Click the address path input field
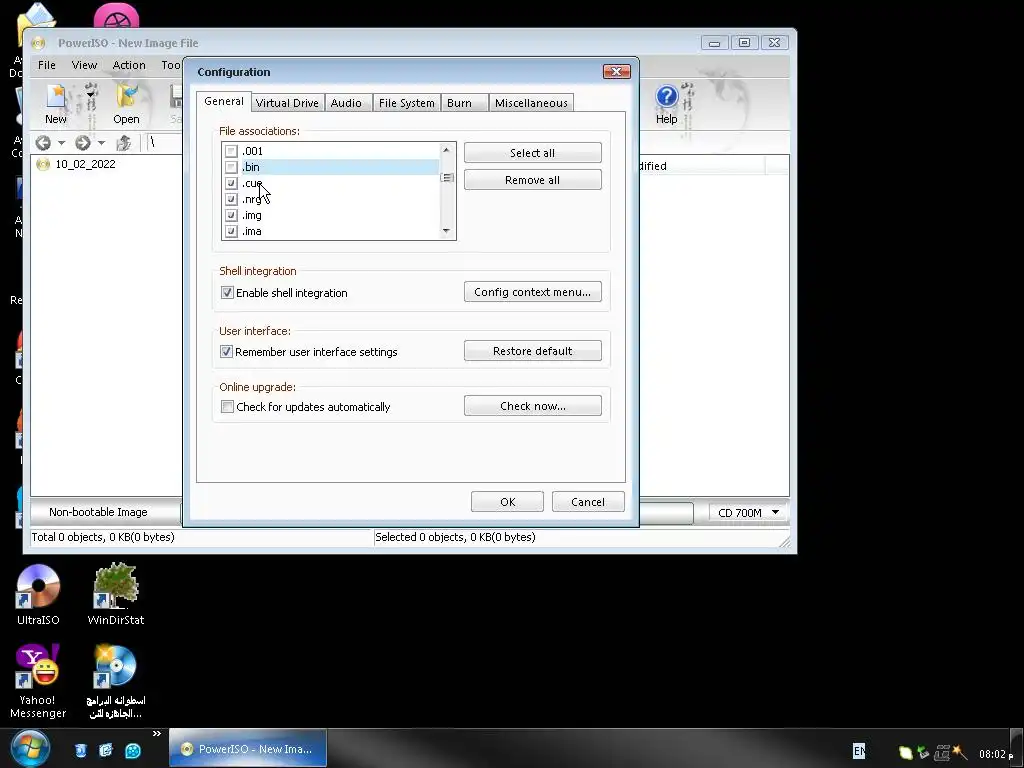This screenshot has height=768, width=1024. (x=163, y=142)
